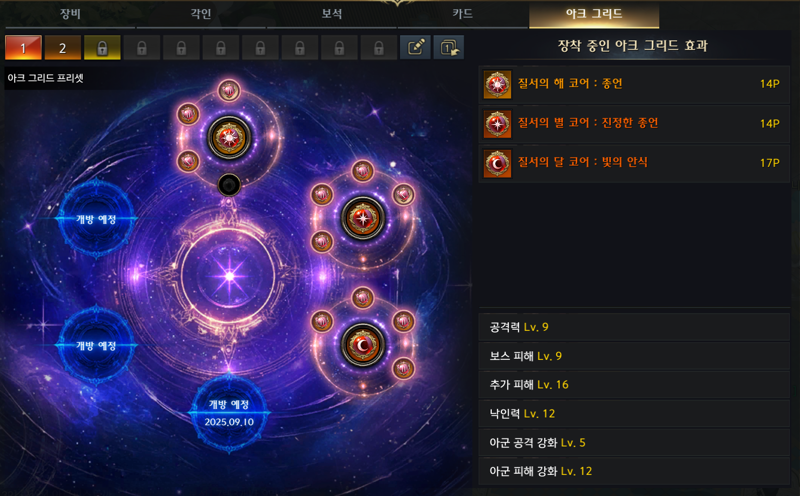Click the empty black gem slot below the sun core
This screenshot has height=496, width=800.
click(x=229, y=185)
